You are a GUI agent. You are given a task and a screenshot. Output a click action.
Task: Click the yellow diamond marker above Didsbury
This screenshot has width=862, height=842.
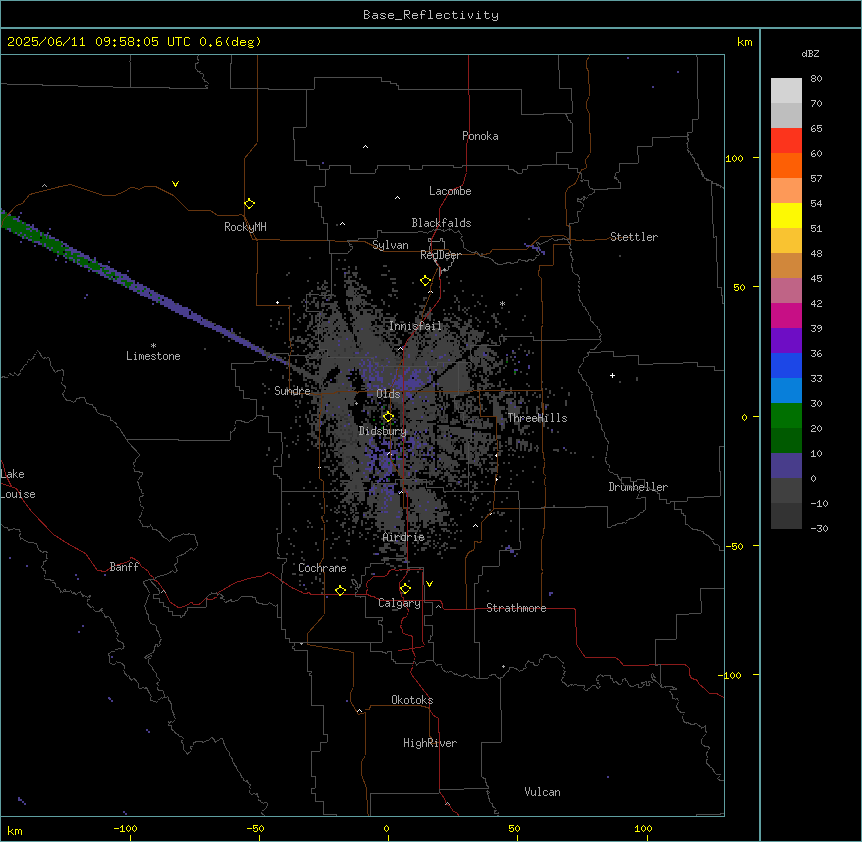point(388,416)
